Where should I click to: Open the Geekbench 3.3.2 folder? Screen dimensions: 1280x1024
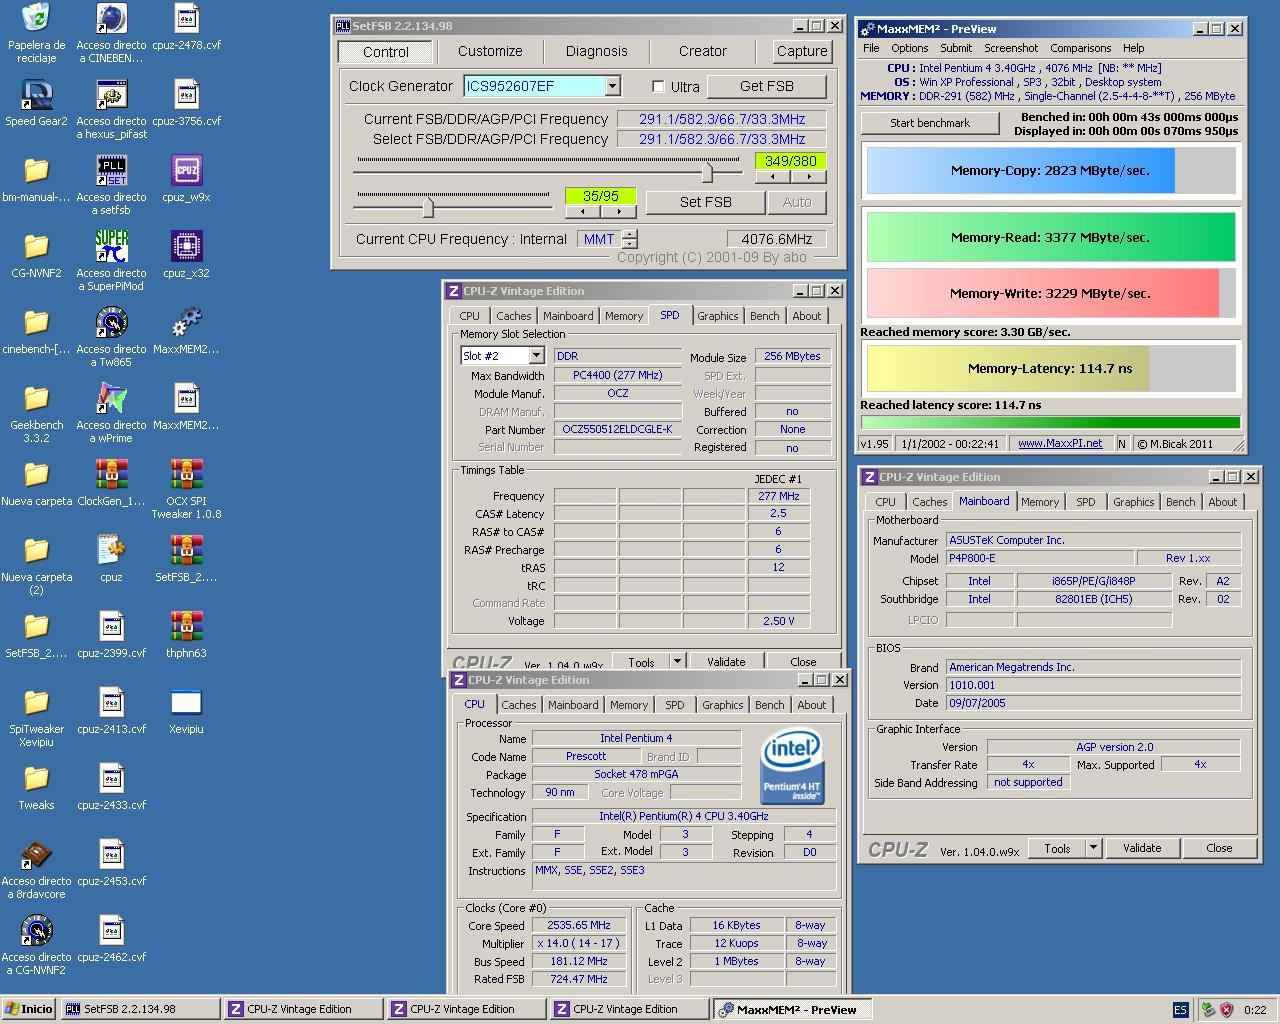point(36,399)
